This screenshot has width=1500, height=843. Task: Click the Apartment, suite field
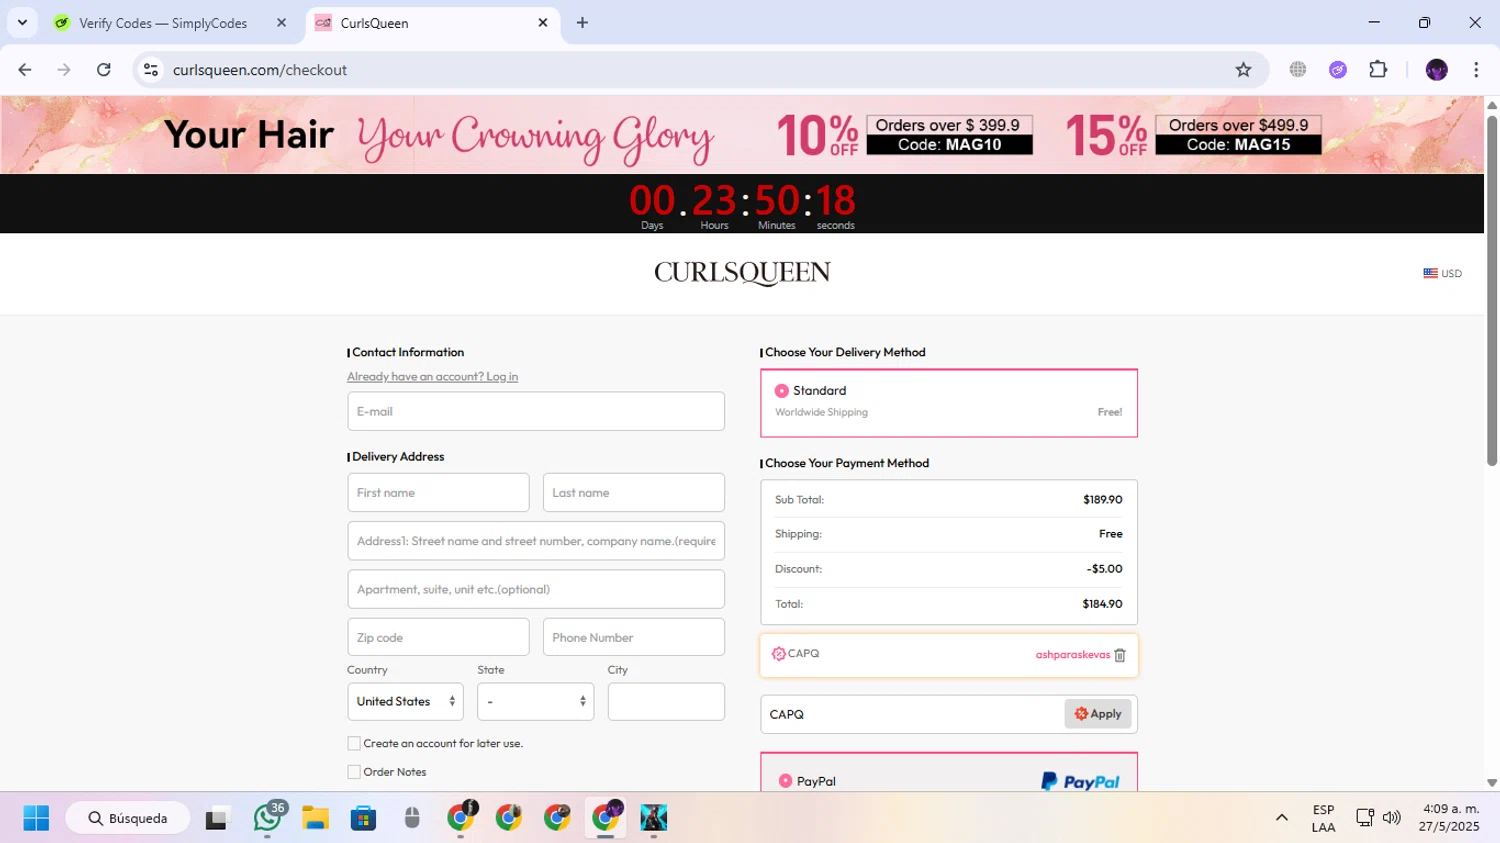[536, 589]
